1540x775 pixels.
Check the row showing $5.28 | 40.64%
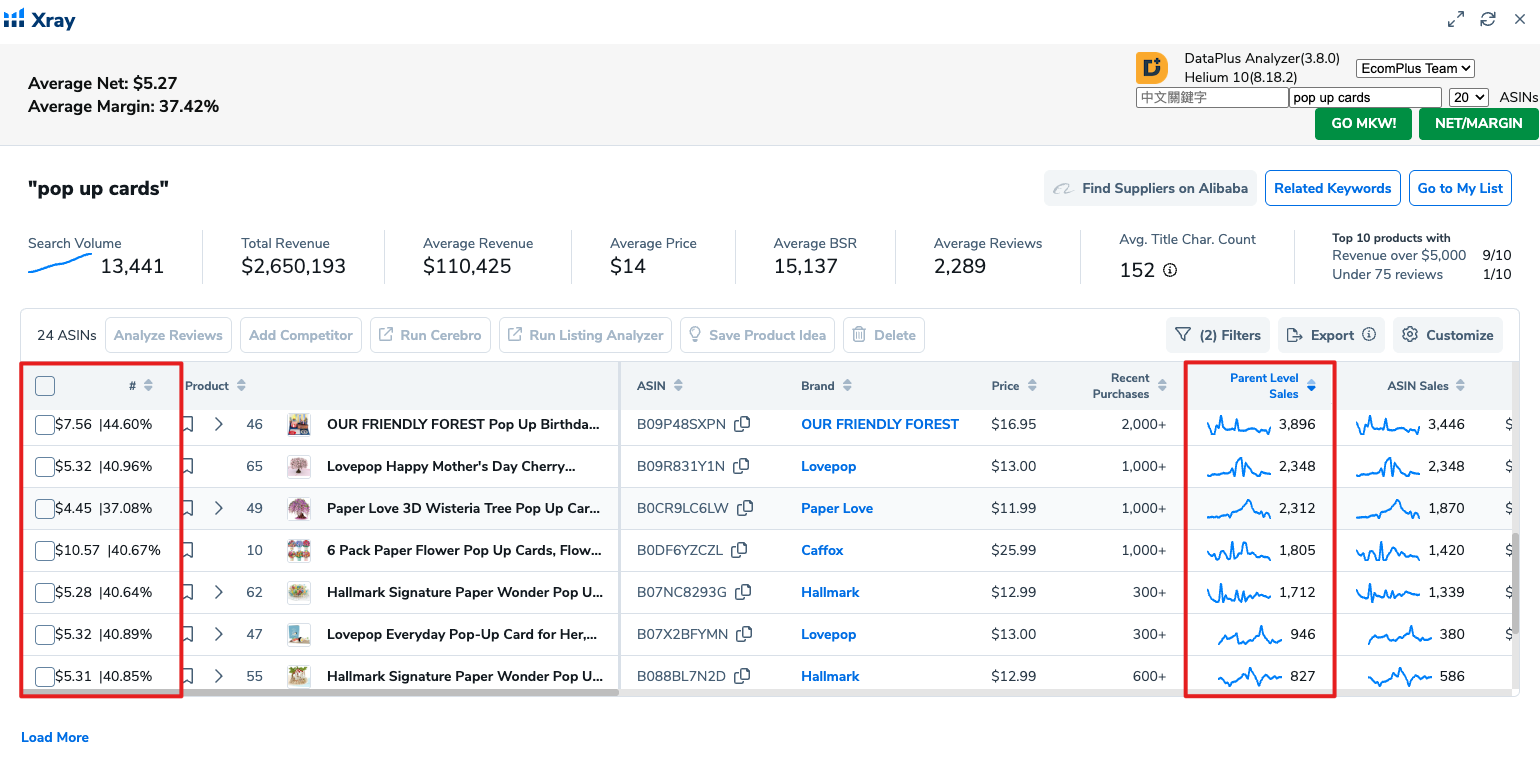pos(45,593)
